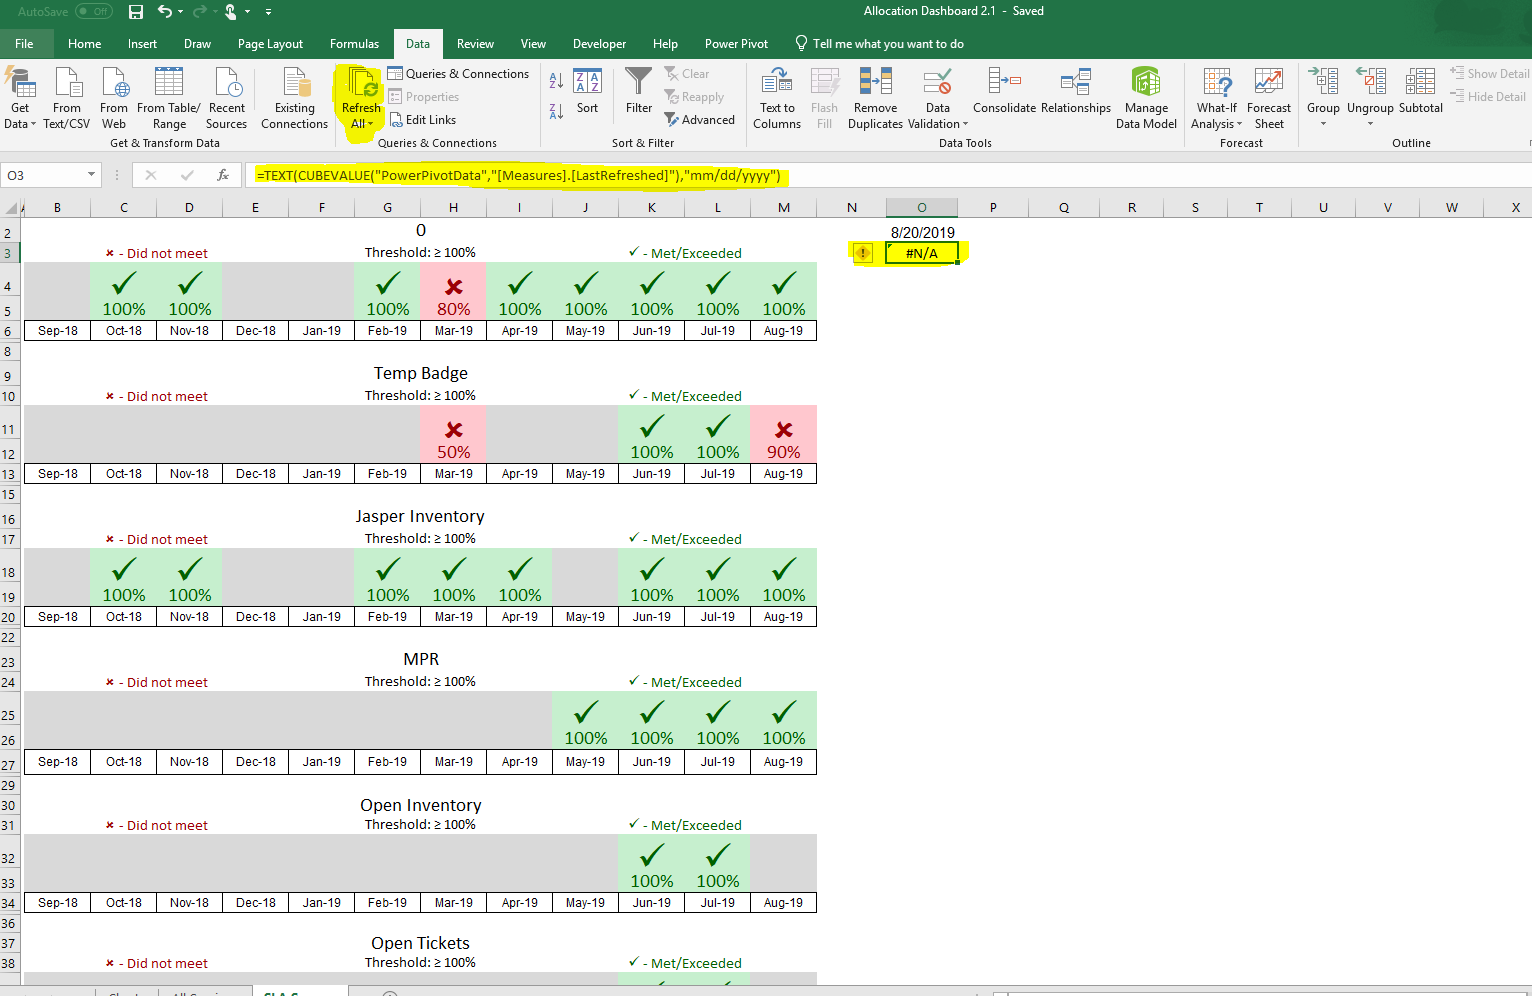The height and width of the screenshot is (996, 1532).
Task: Sort ascending A to Z
Action: coord(556,80)
